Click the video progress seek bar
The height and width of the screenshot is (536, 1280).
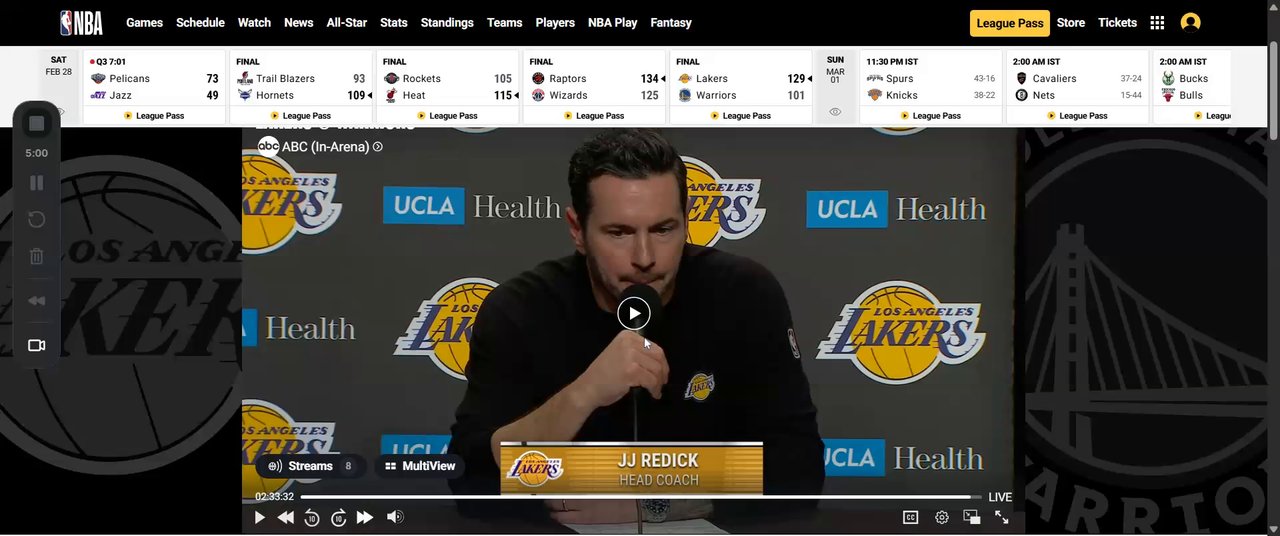640,497
